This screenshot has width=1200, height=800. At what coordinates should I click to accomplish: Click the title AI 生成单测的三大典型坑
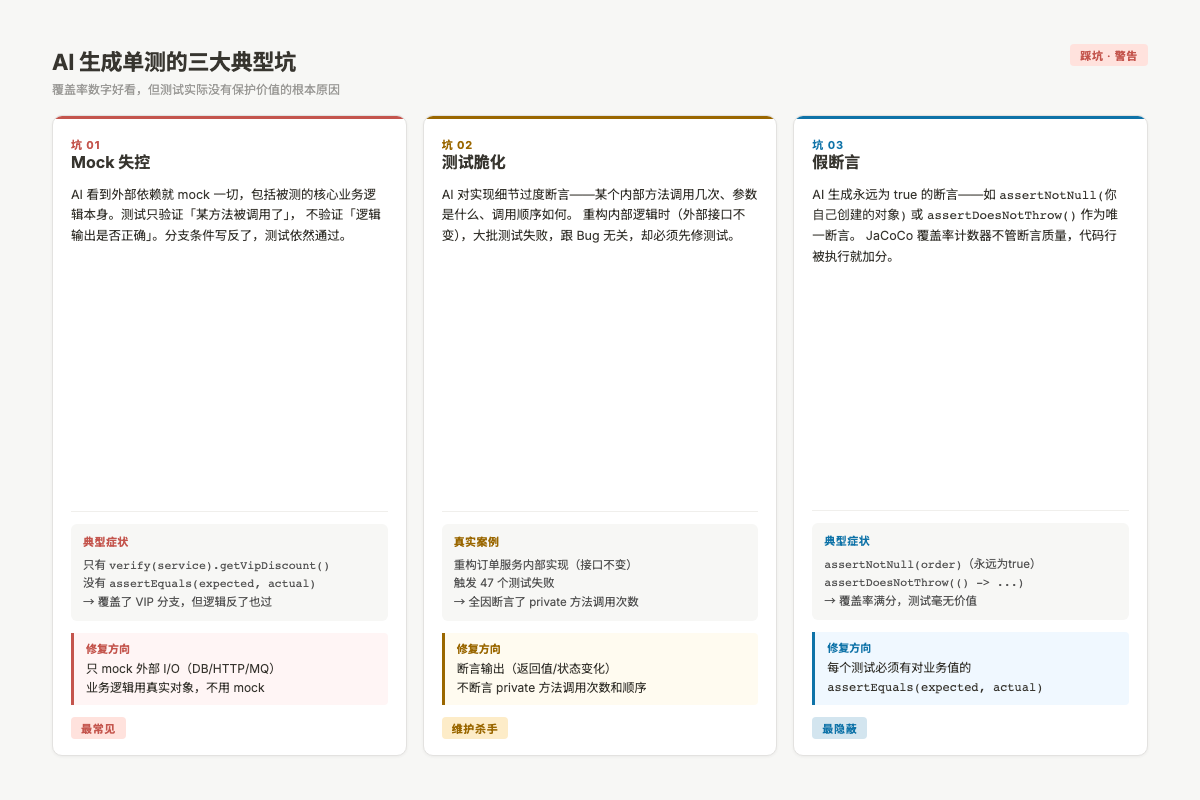174,63
